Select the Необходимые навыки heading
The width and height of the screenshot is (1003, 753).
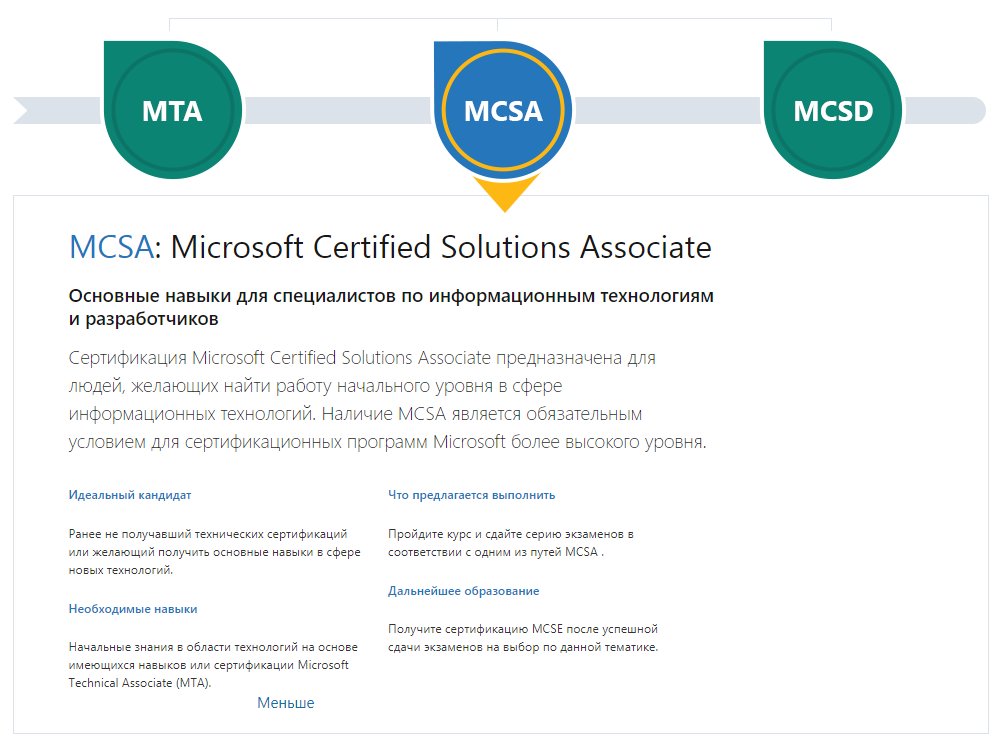point(133,608)
